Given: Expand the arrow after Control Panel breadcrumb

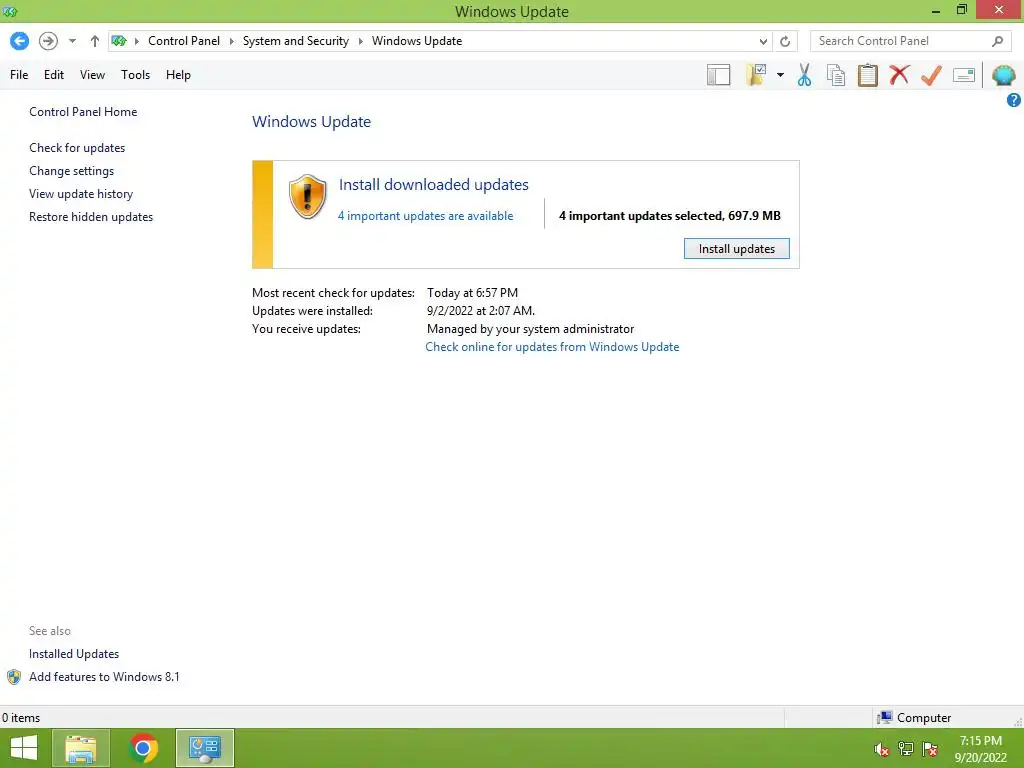Looking at the screenshot, I should click(x=232, y=41).
